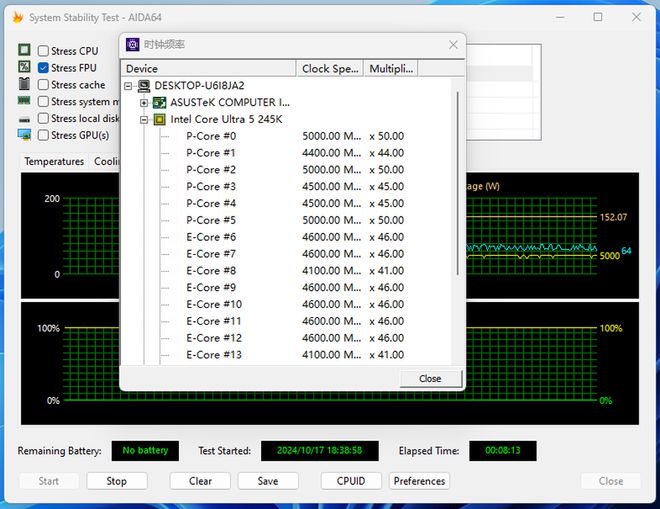The image size is (660, 509).
Task: Click the Clear button
Action: [200, 481]
